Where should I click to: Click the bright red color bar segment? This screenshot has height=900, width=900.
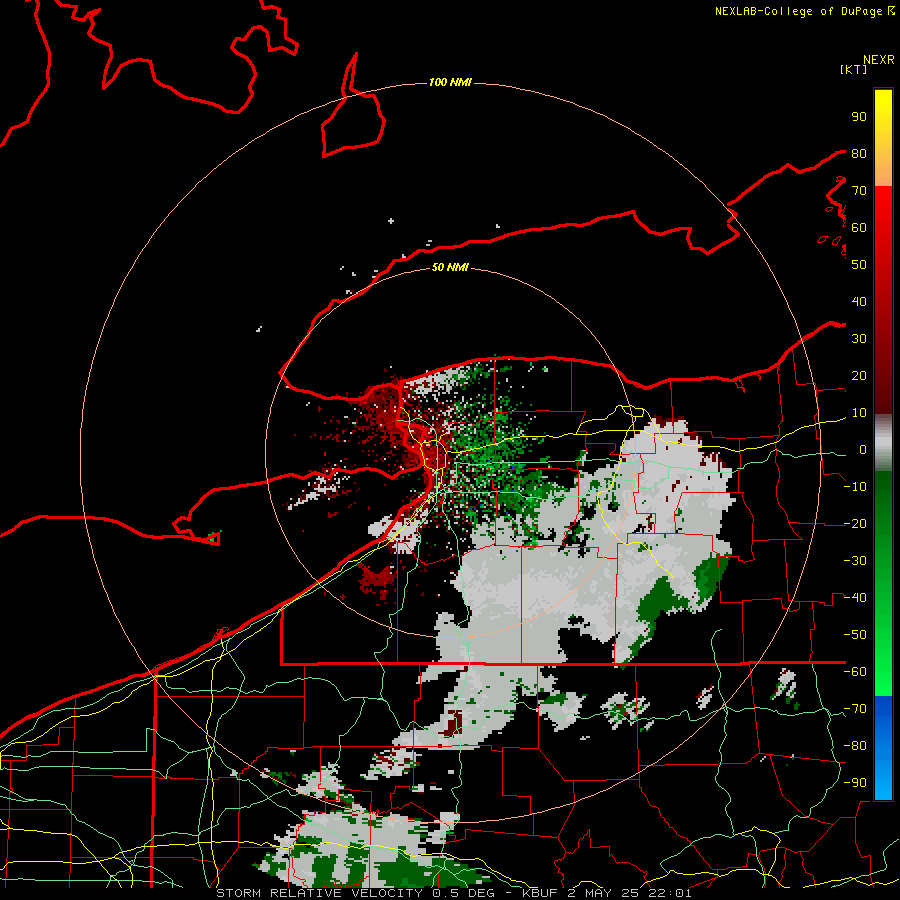click(883, 300)
